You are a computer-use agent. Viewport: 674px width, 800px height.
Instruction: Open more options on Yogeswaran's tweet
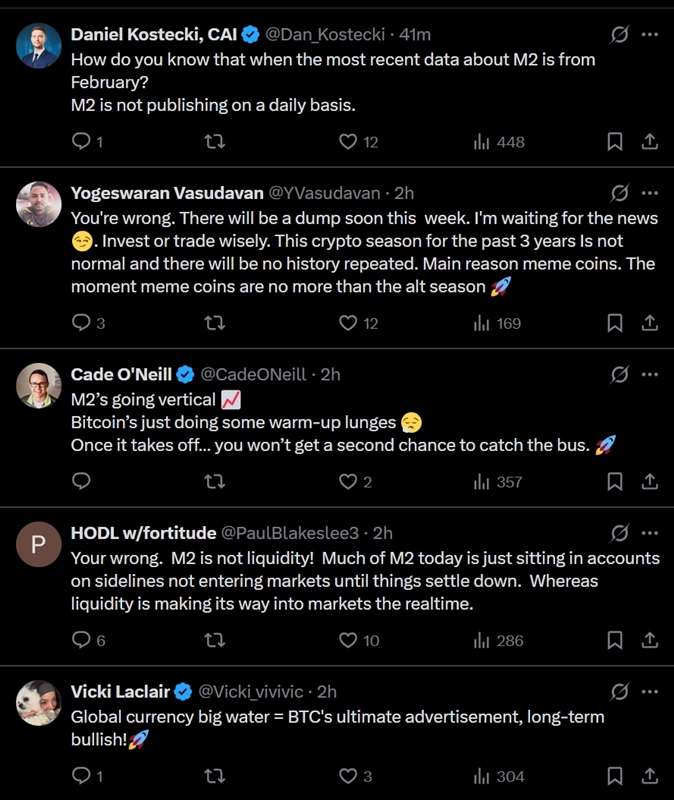[650, 193]
